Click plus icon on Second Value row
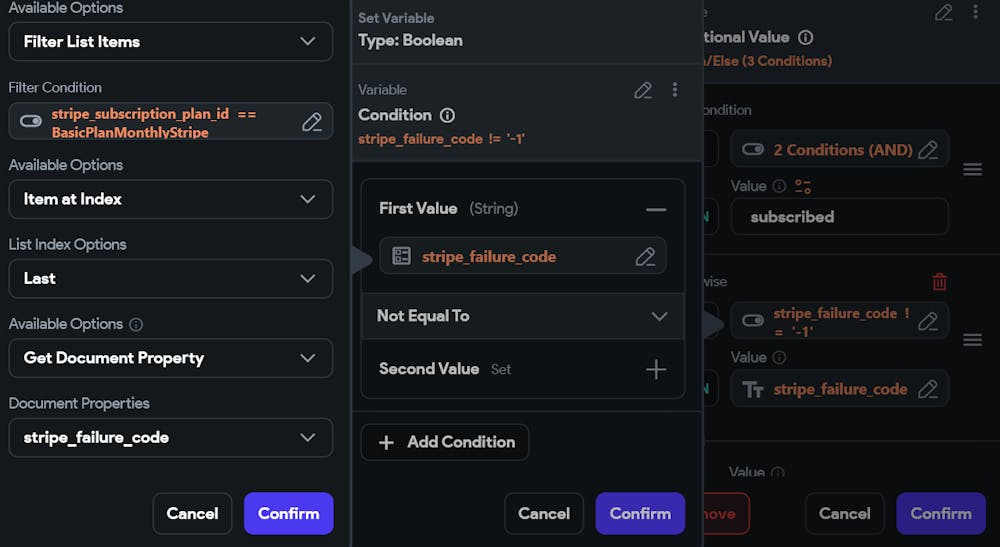The width and height of the screenshot is (1000, 547). click(x=656, y=369)
